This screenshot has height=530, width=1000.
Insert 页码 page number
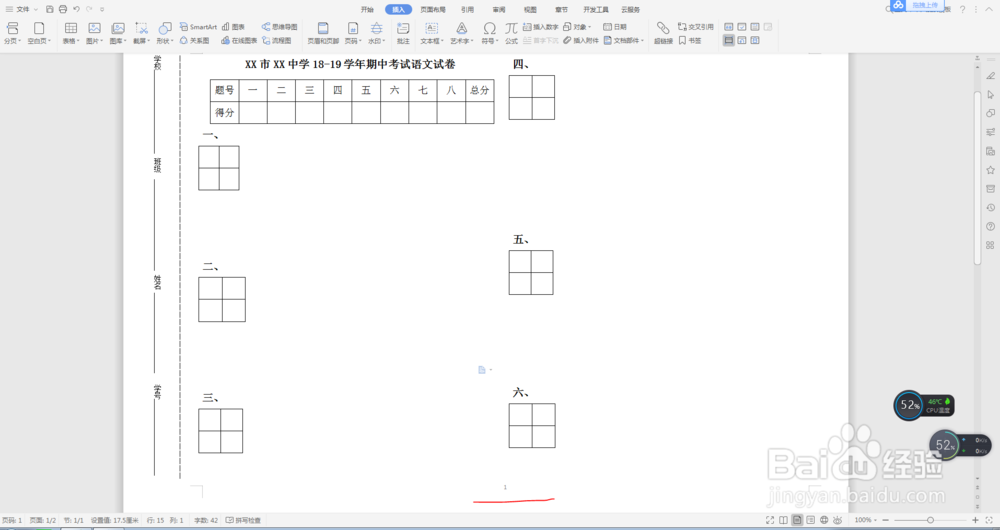353,33
